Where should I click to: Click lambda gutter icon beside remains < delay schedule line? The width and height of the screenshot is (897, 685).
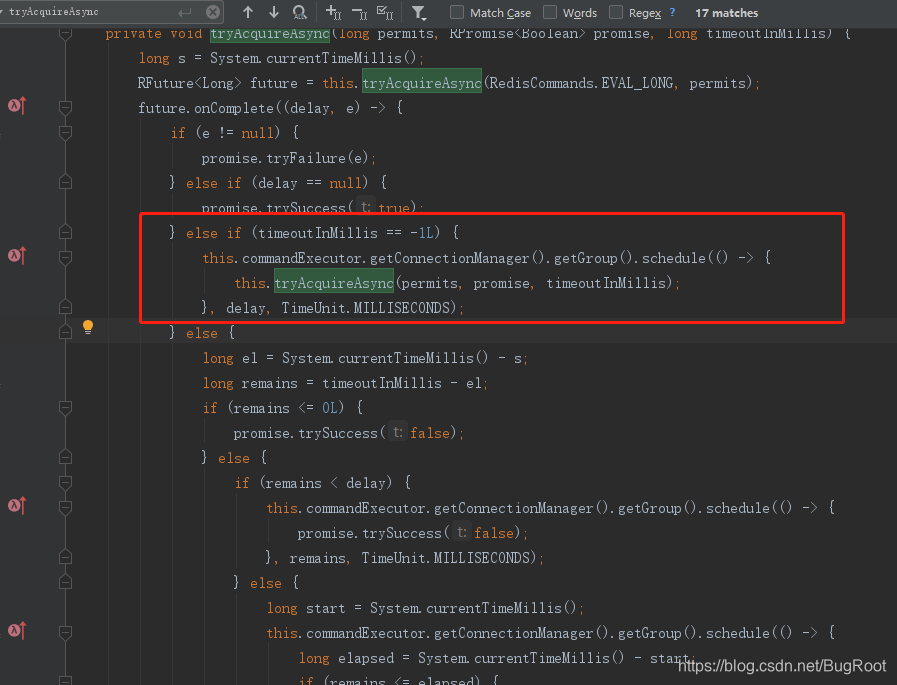(x=17, y=505)
